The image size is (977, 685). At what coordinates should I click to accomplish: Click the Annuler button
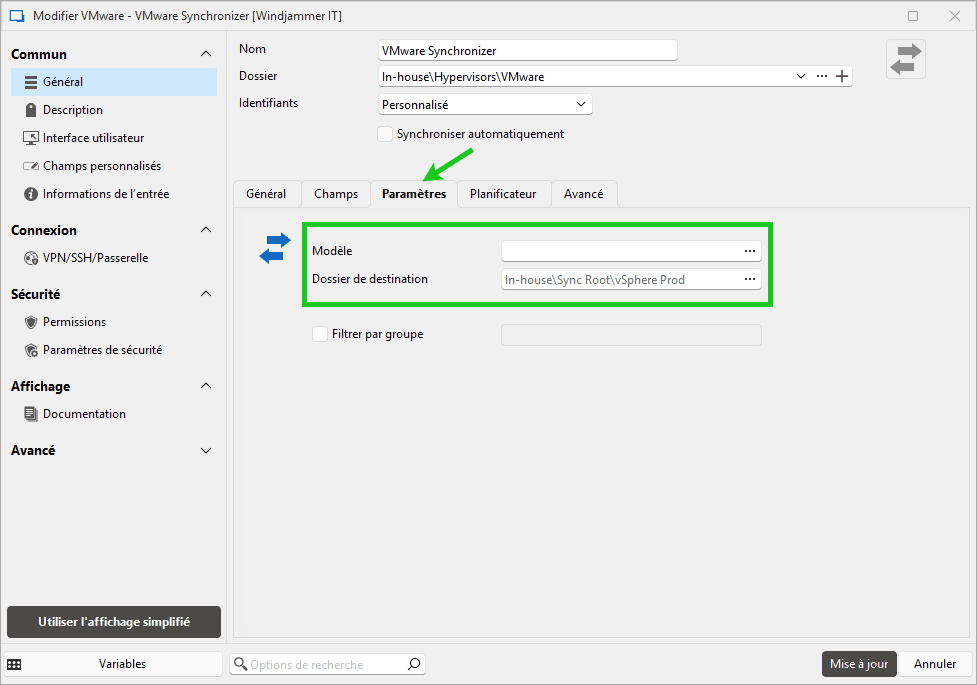click(935, 664)
